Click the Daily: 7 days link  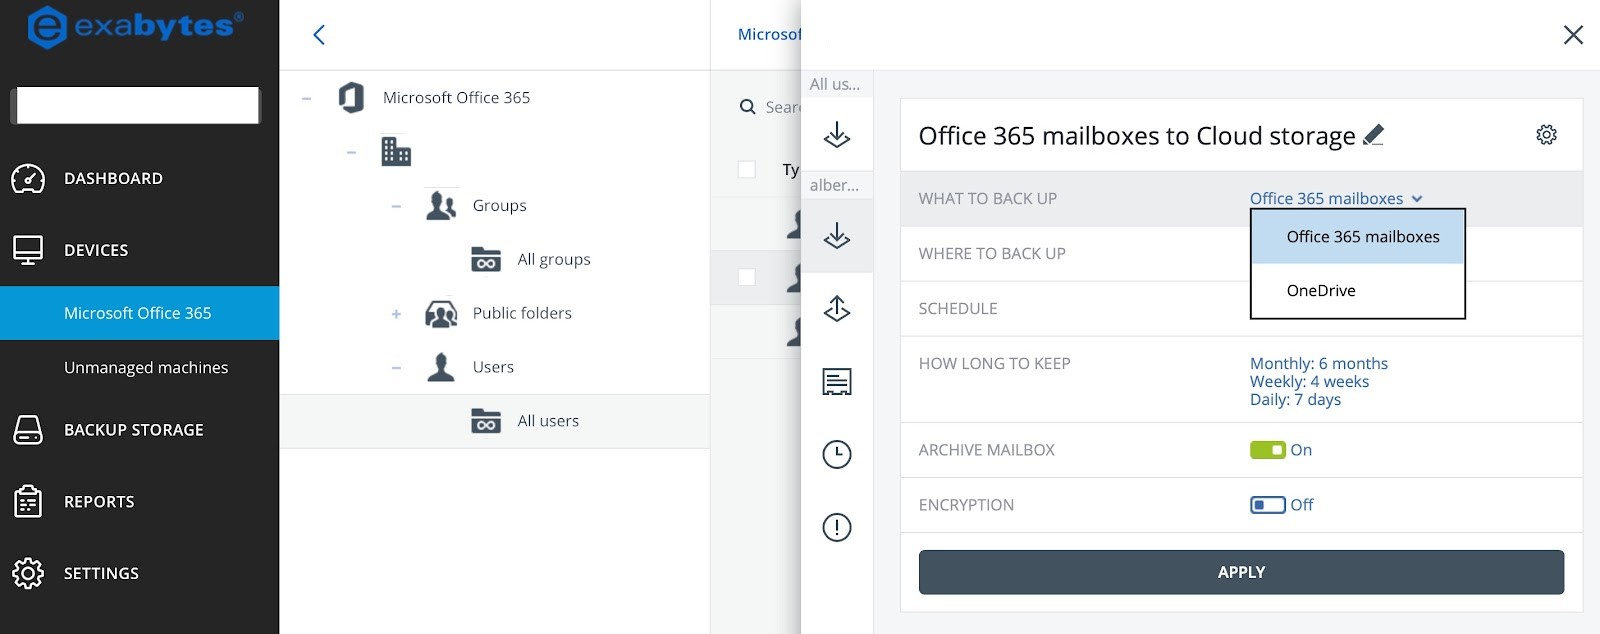(1295, 399)
